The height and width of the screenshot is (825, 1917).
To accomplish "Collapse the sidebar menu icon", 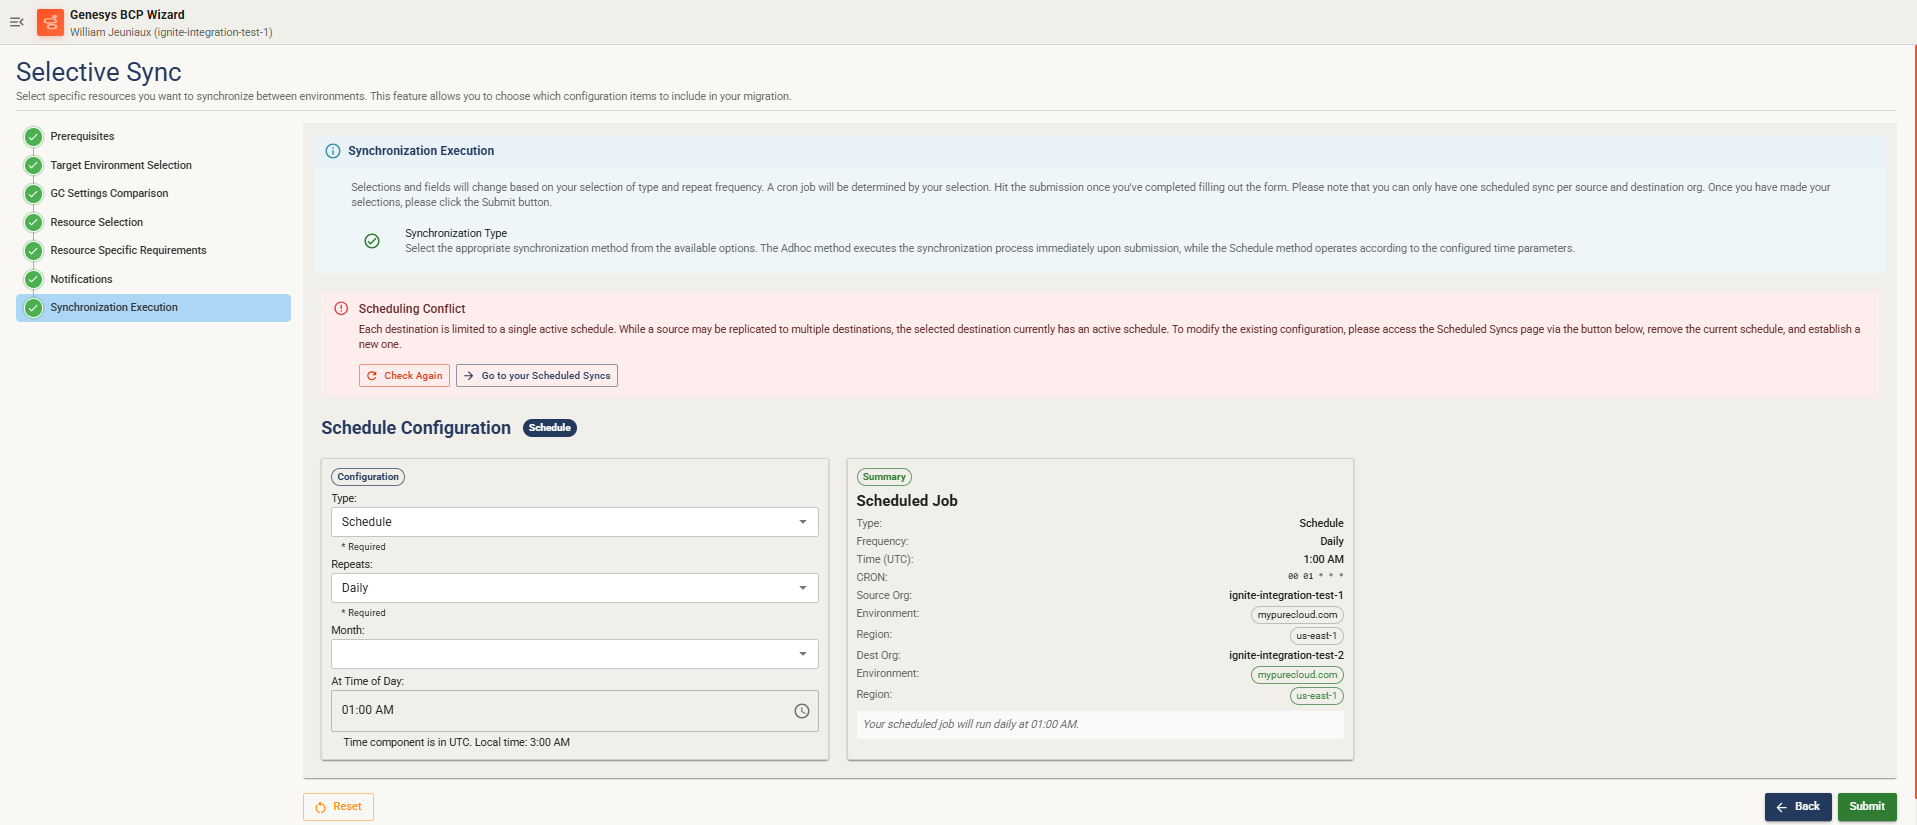I will tap(17, 22).
